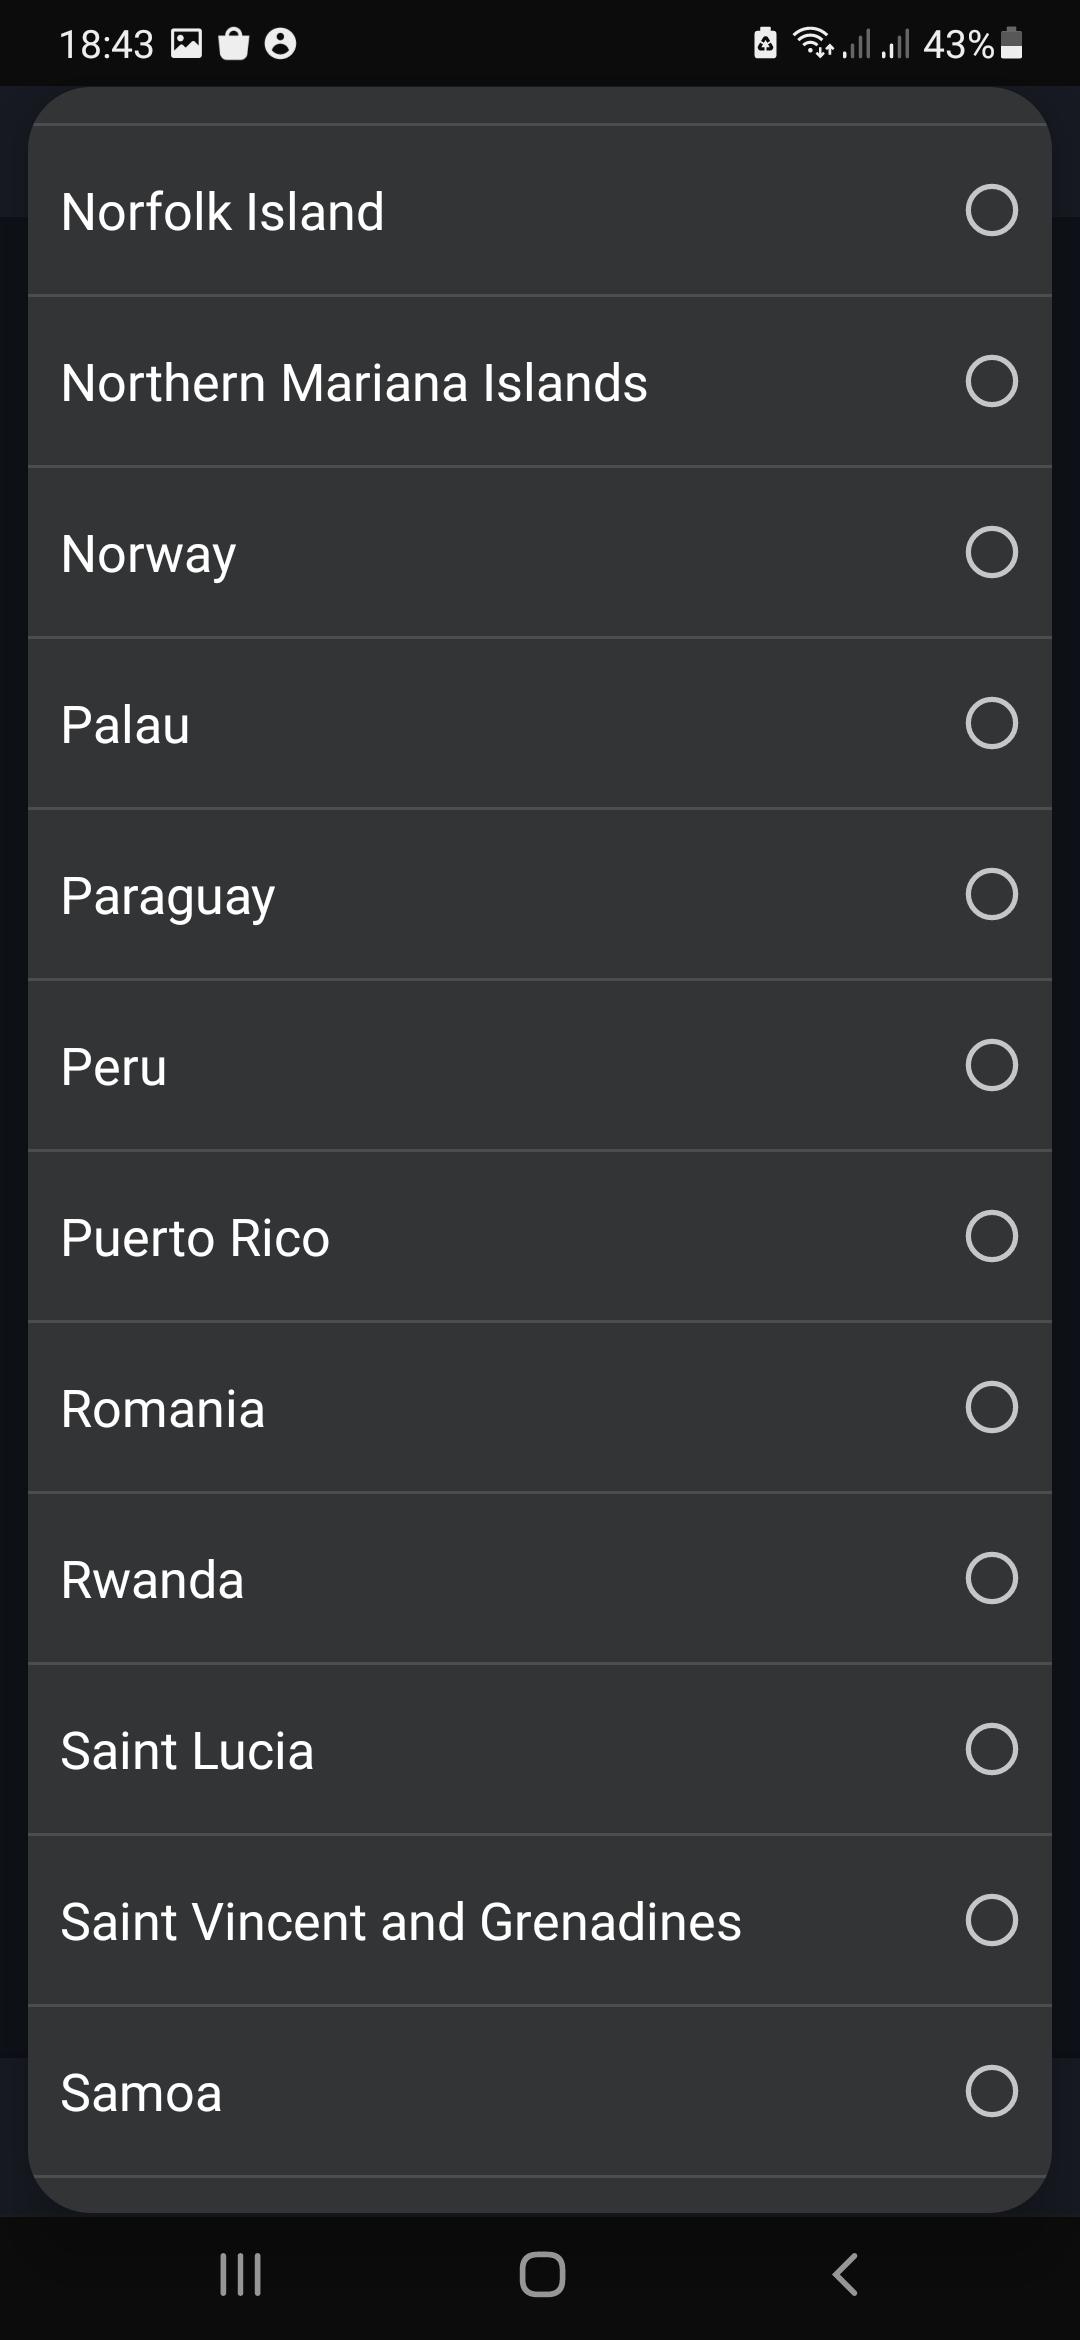
Task: Tap the Romania country label
Action: click(x=163, y=1409)
